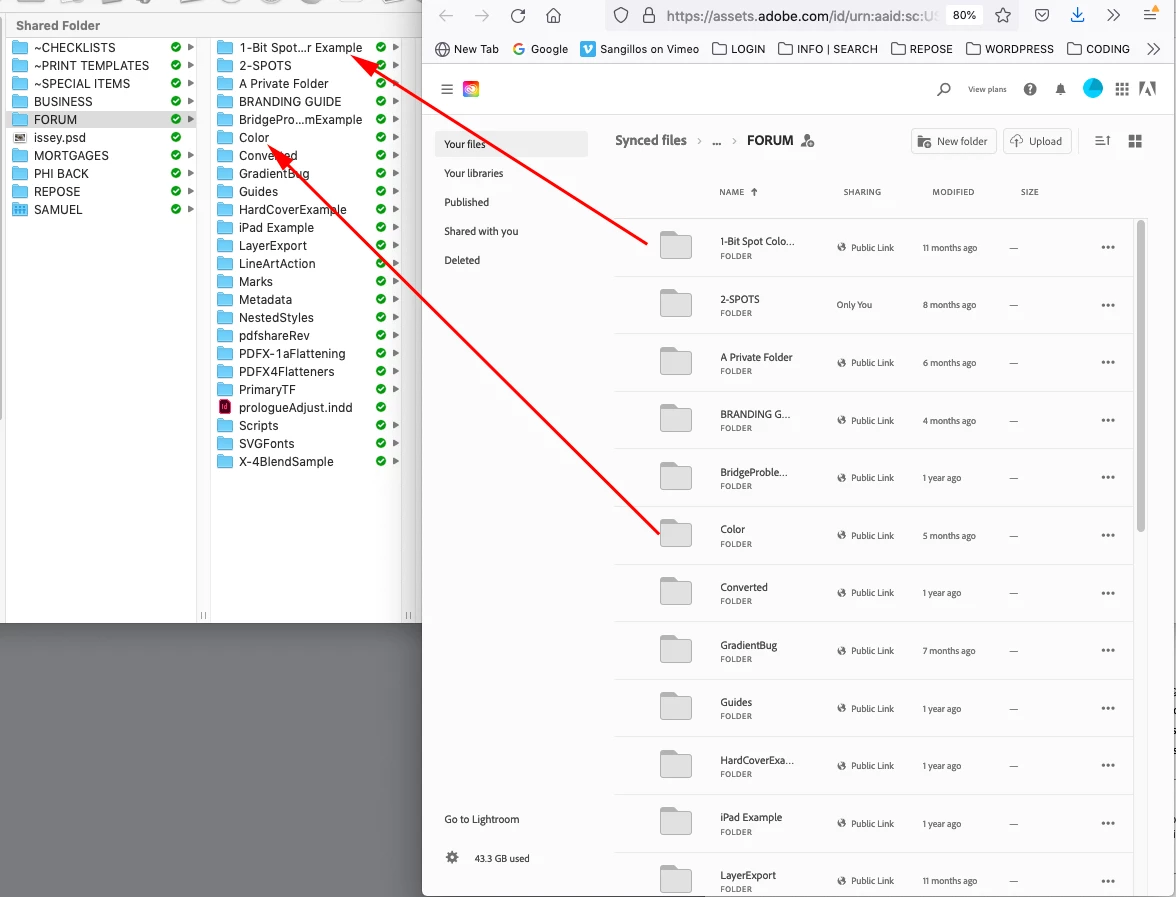
Task: Open more options for Guides folder
Action: pos(1108,708)
